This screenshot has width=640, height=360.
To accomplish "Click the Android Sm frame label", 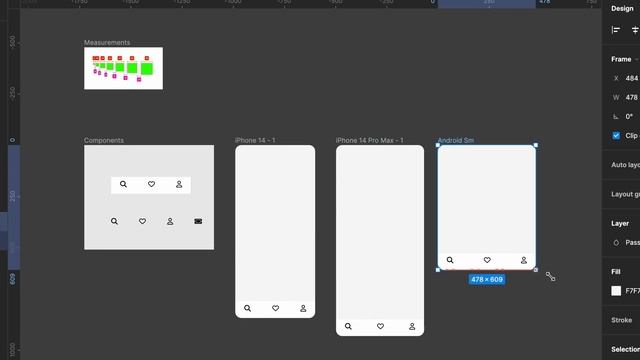I will [x=456, y=140].
